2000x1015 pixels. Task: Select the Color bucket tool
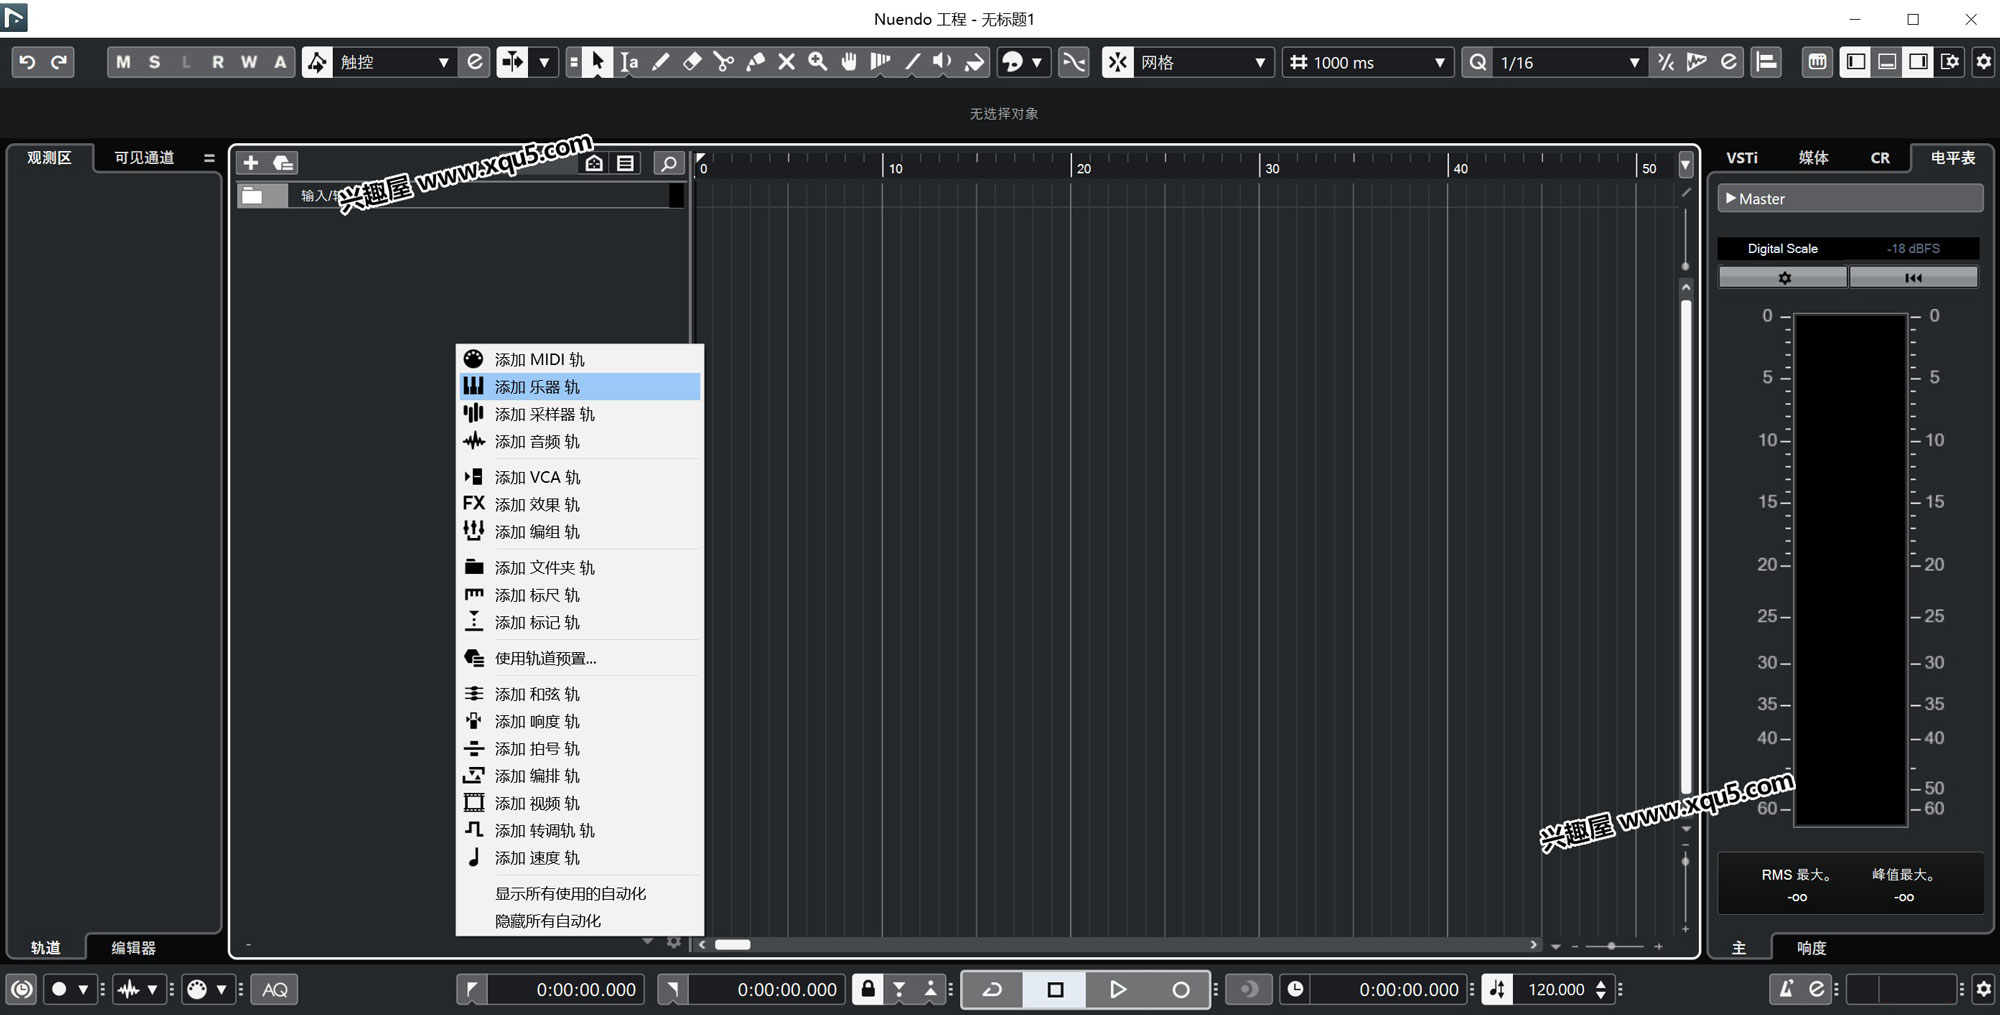pos(974,62)
